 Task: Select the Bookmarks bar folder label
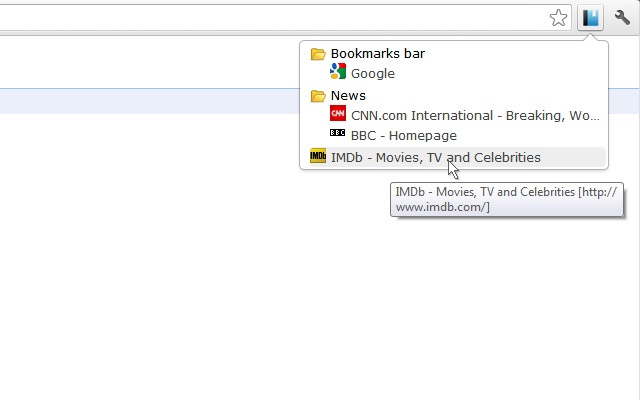click(x=378, y=53)
